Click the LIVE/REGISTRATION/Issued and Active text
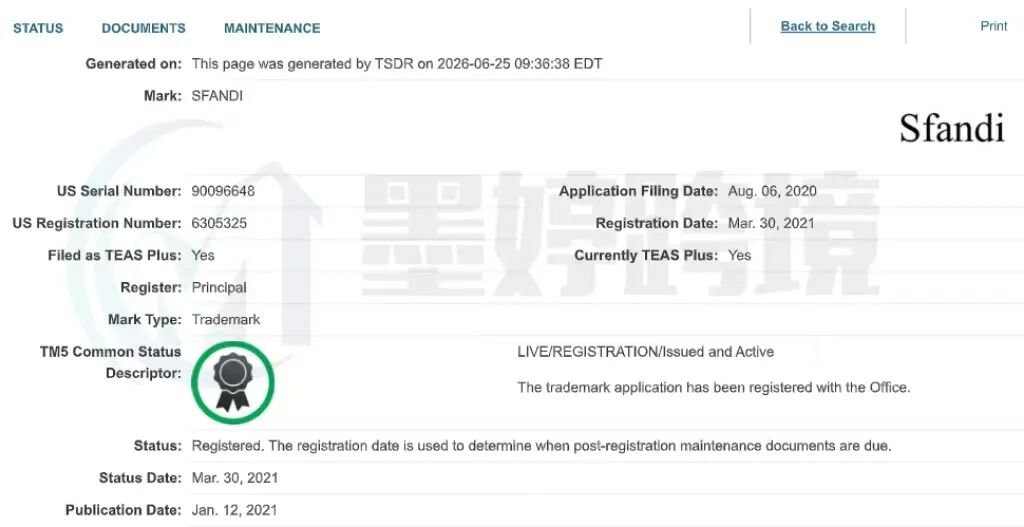The width and height of the screenshot is (1024, 527). point(645,352)
